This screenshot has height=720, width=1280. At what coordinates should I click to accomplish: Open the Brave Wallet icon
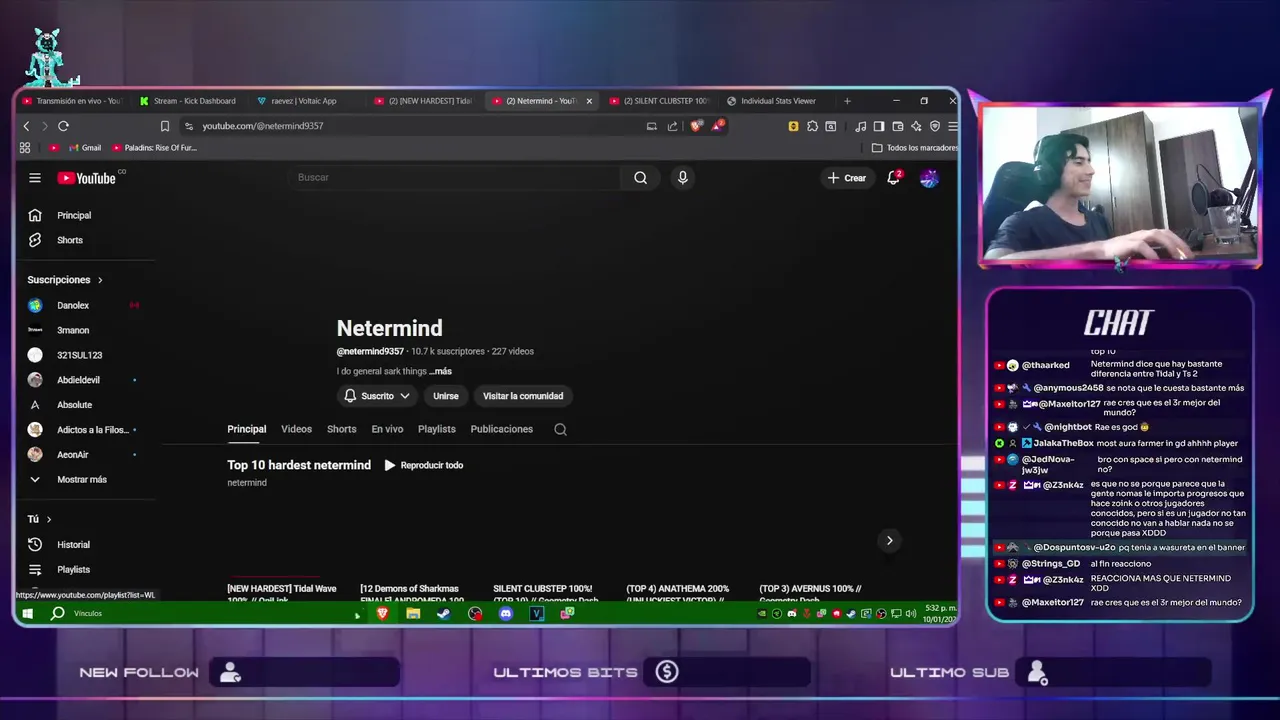coord(897,126)
